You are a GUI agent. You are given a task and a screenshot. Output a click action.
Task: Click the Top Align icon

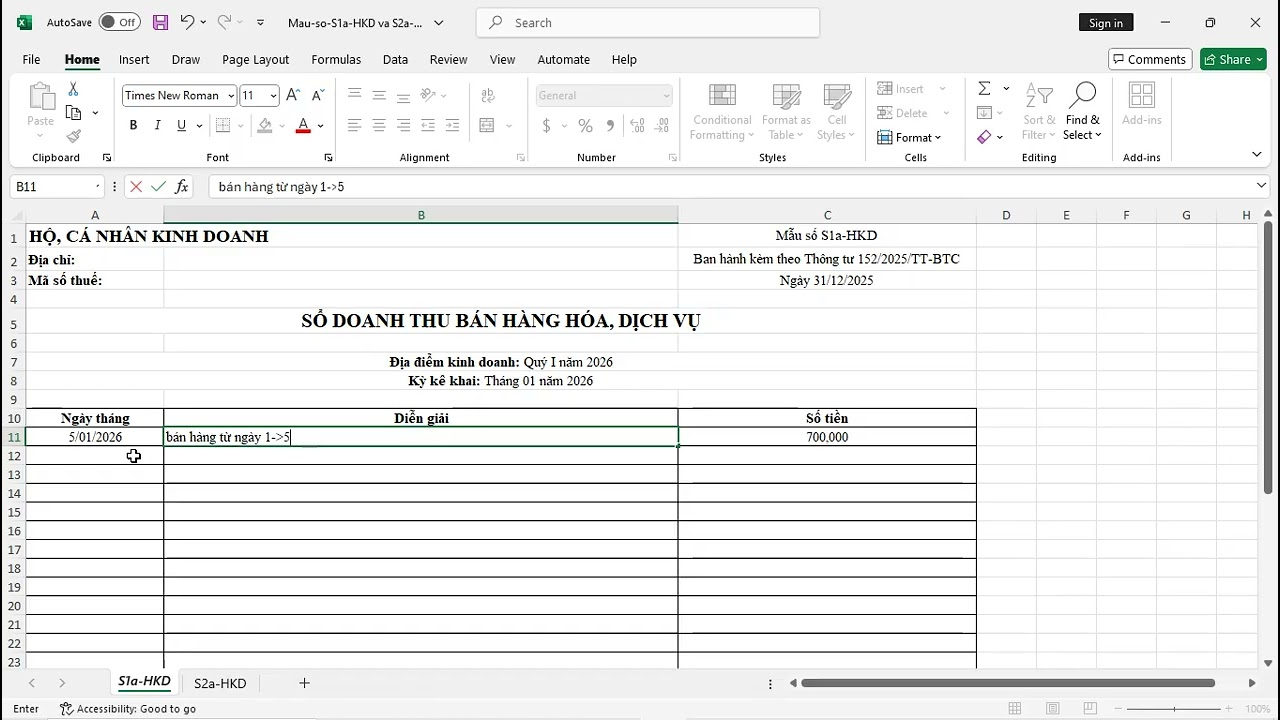(x=355, y=95)
